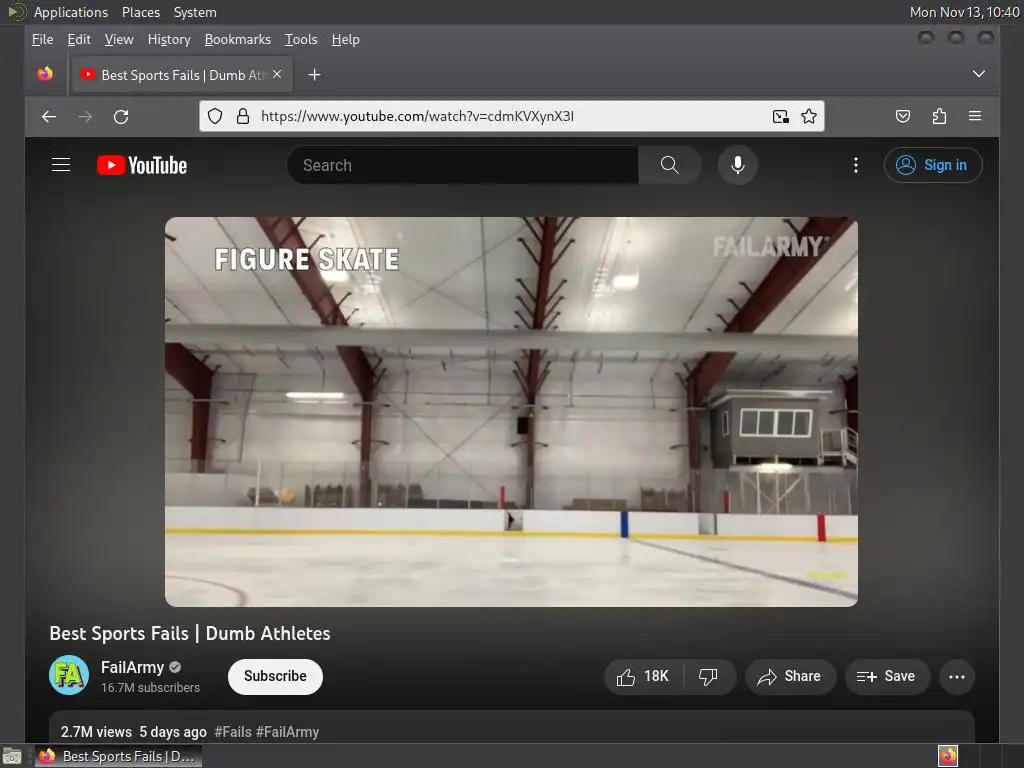Open the Places system menu
The width and height of the screenshot is (1024, 768).
pos(141,12)
